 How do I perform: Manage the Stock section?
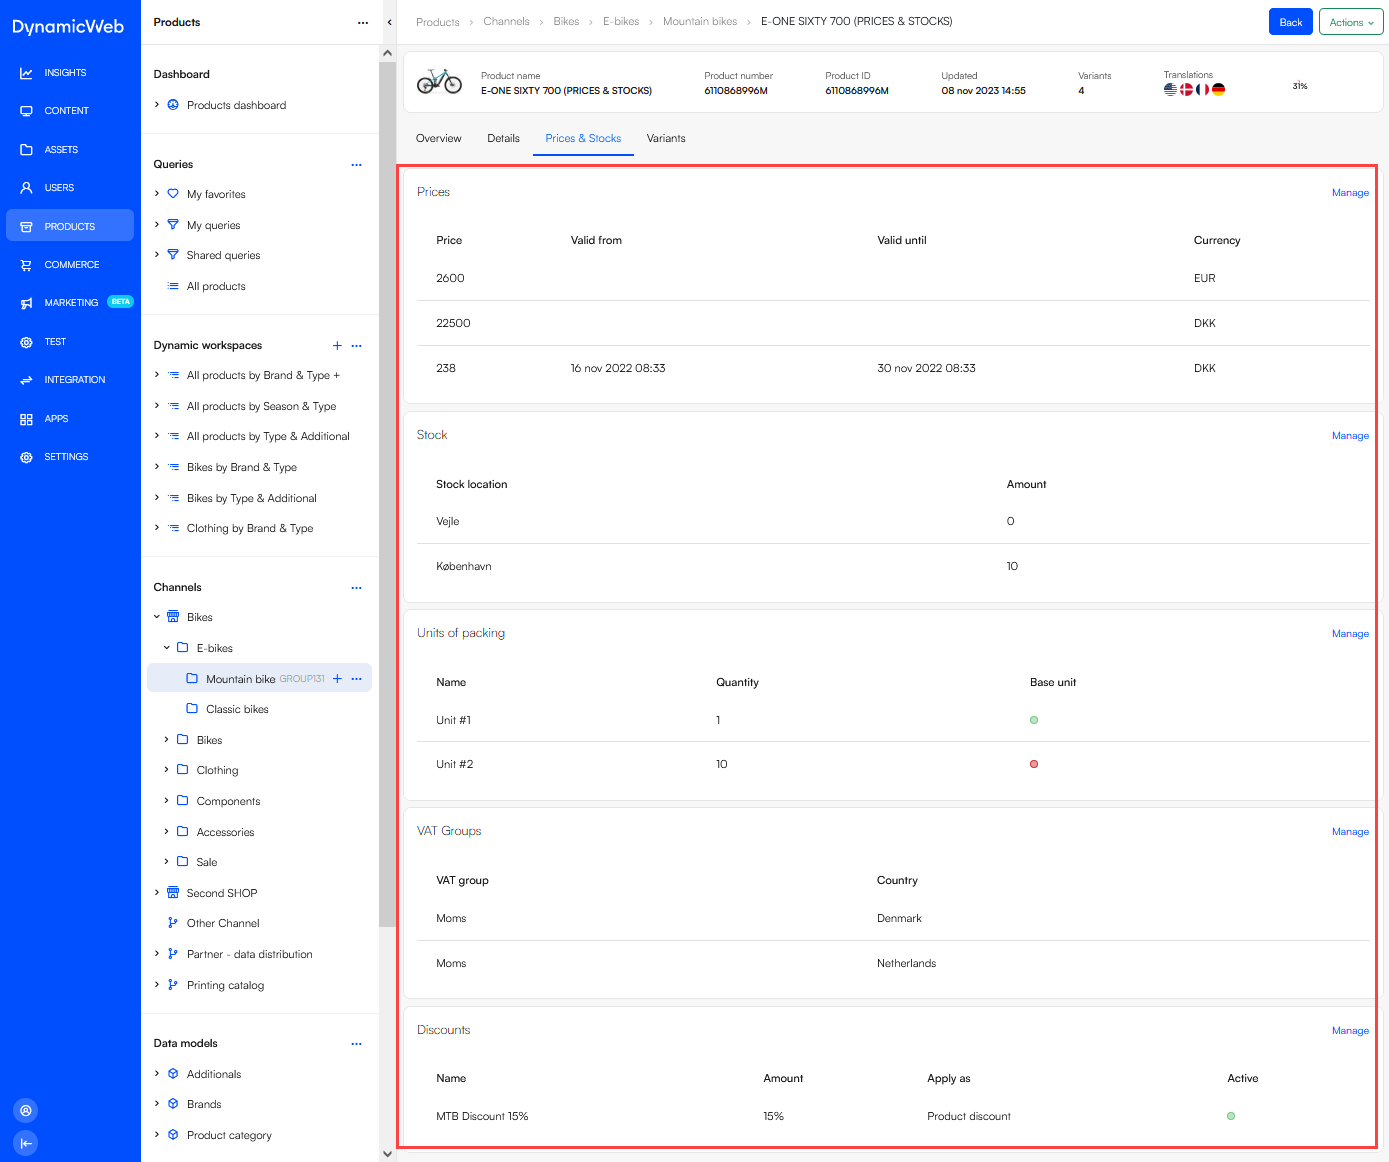click(x=1350, y=436)
